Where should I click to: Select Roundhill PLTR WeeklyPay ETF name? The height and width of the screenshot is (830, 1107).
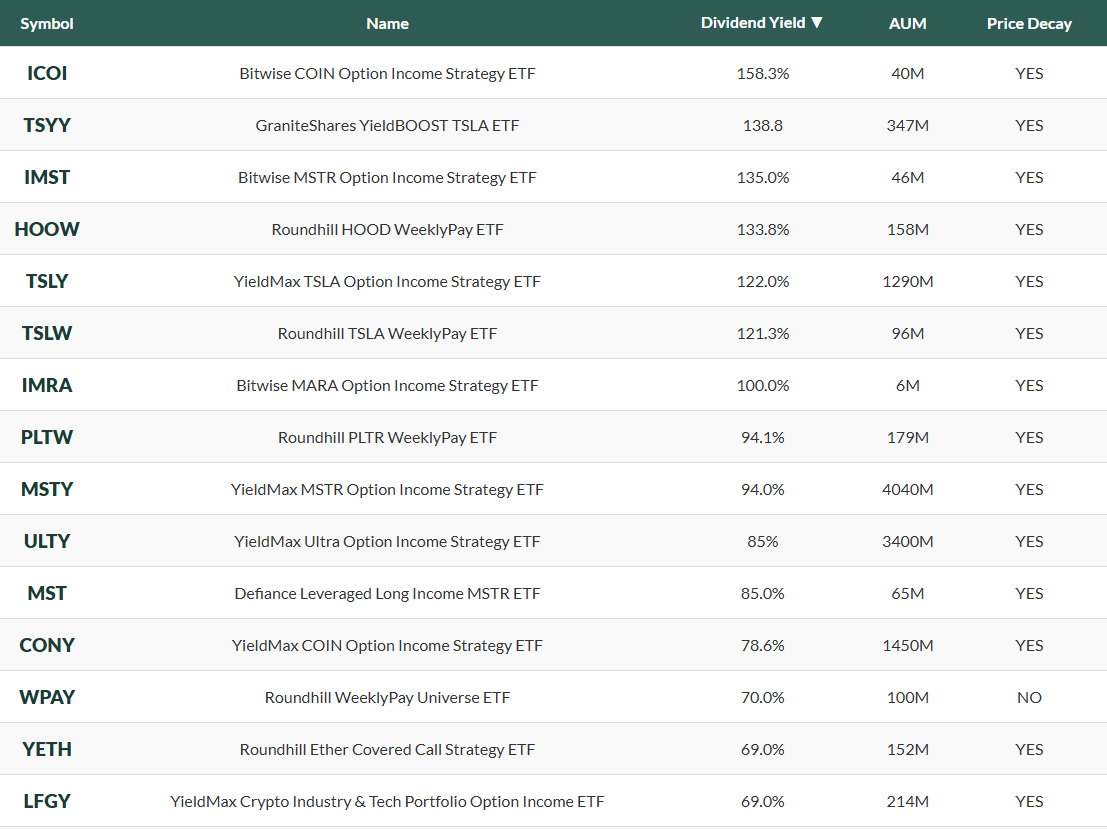coord(387,438)
